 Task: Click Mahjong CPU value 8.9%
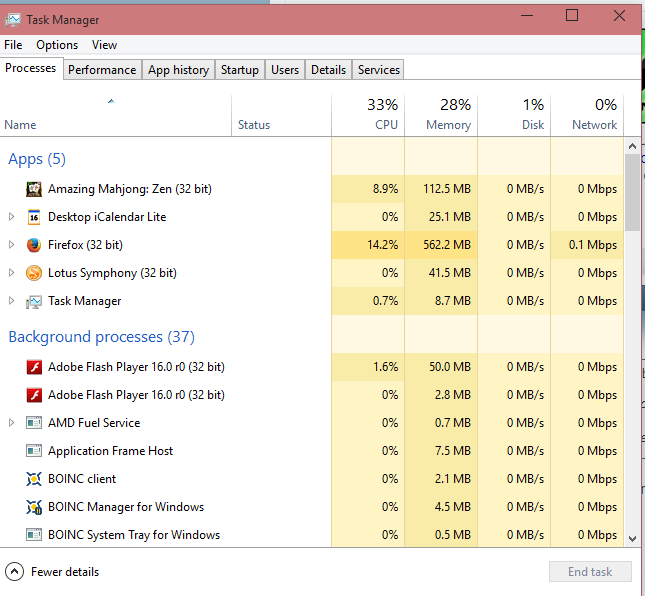[385, 189]
